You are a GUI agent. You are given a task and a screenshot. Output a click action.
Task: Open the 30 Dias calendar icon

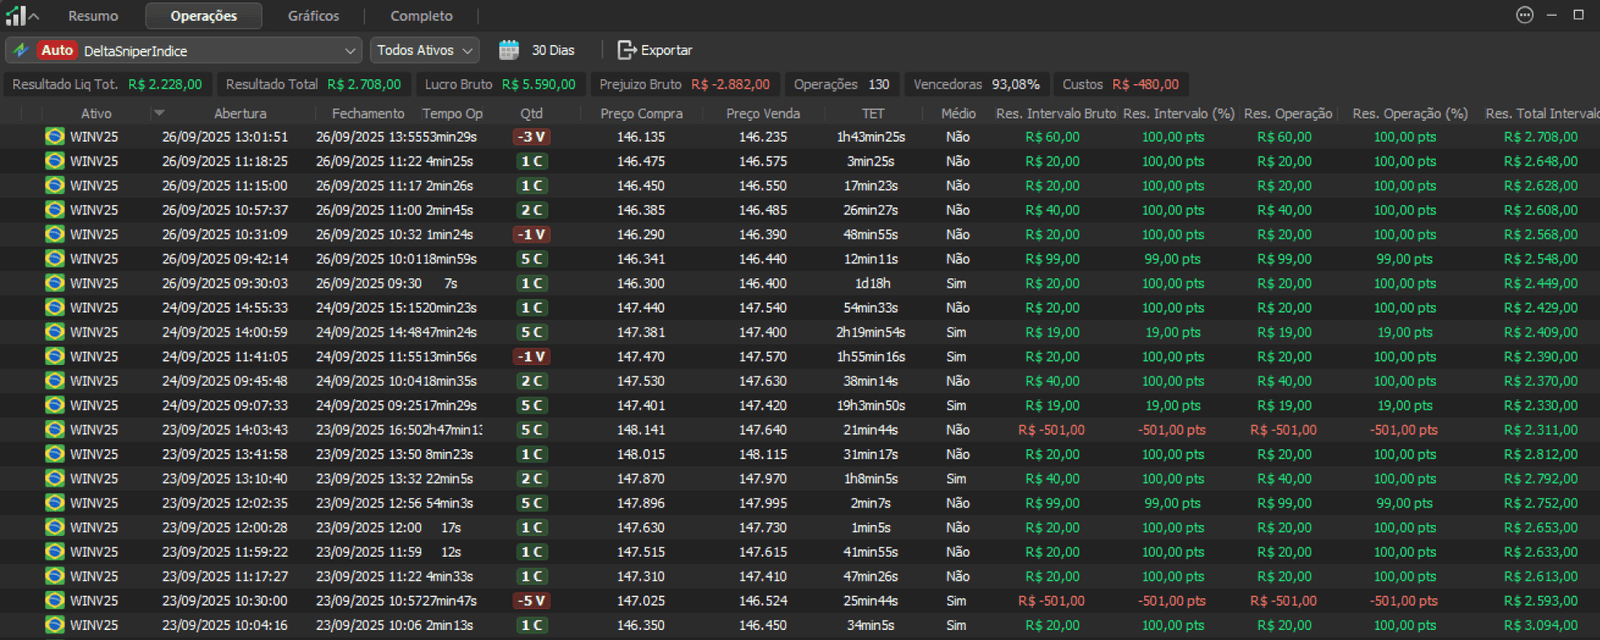click(509, 50)
